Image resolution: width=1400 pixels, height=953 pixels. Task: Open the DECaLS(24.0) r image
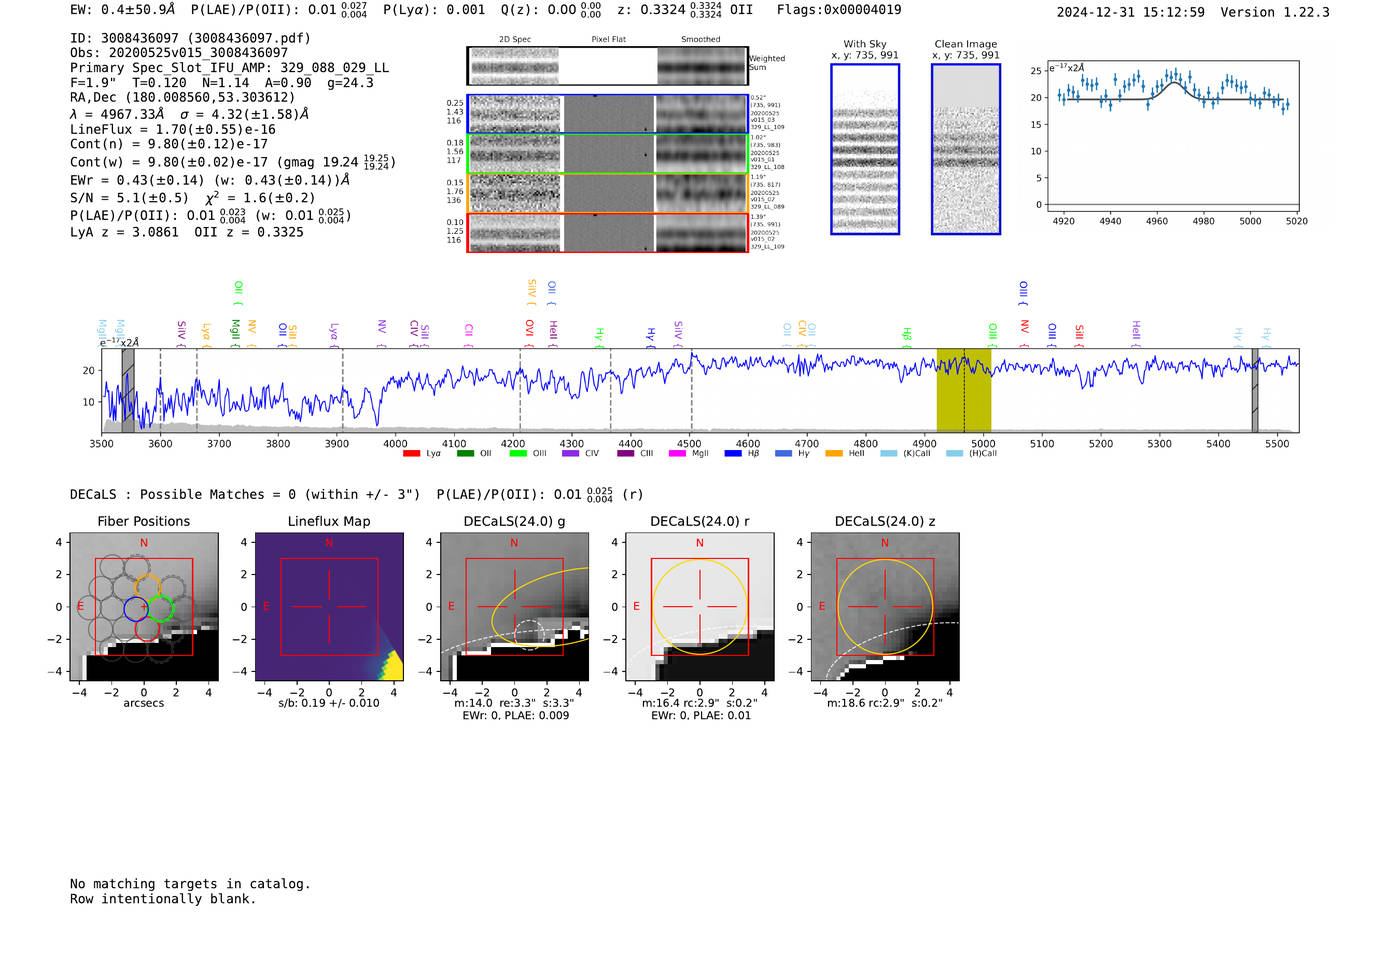coord(700,607)
